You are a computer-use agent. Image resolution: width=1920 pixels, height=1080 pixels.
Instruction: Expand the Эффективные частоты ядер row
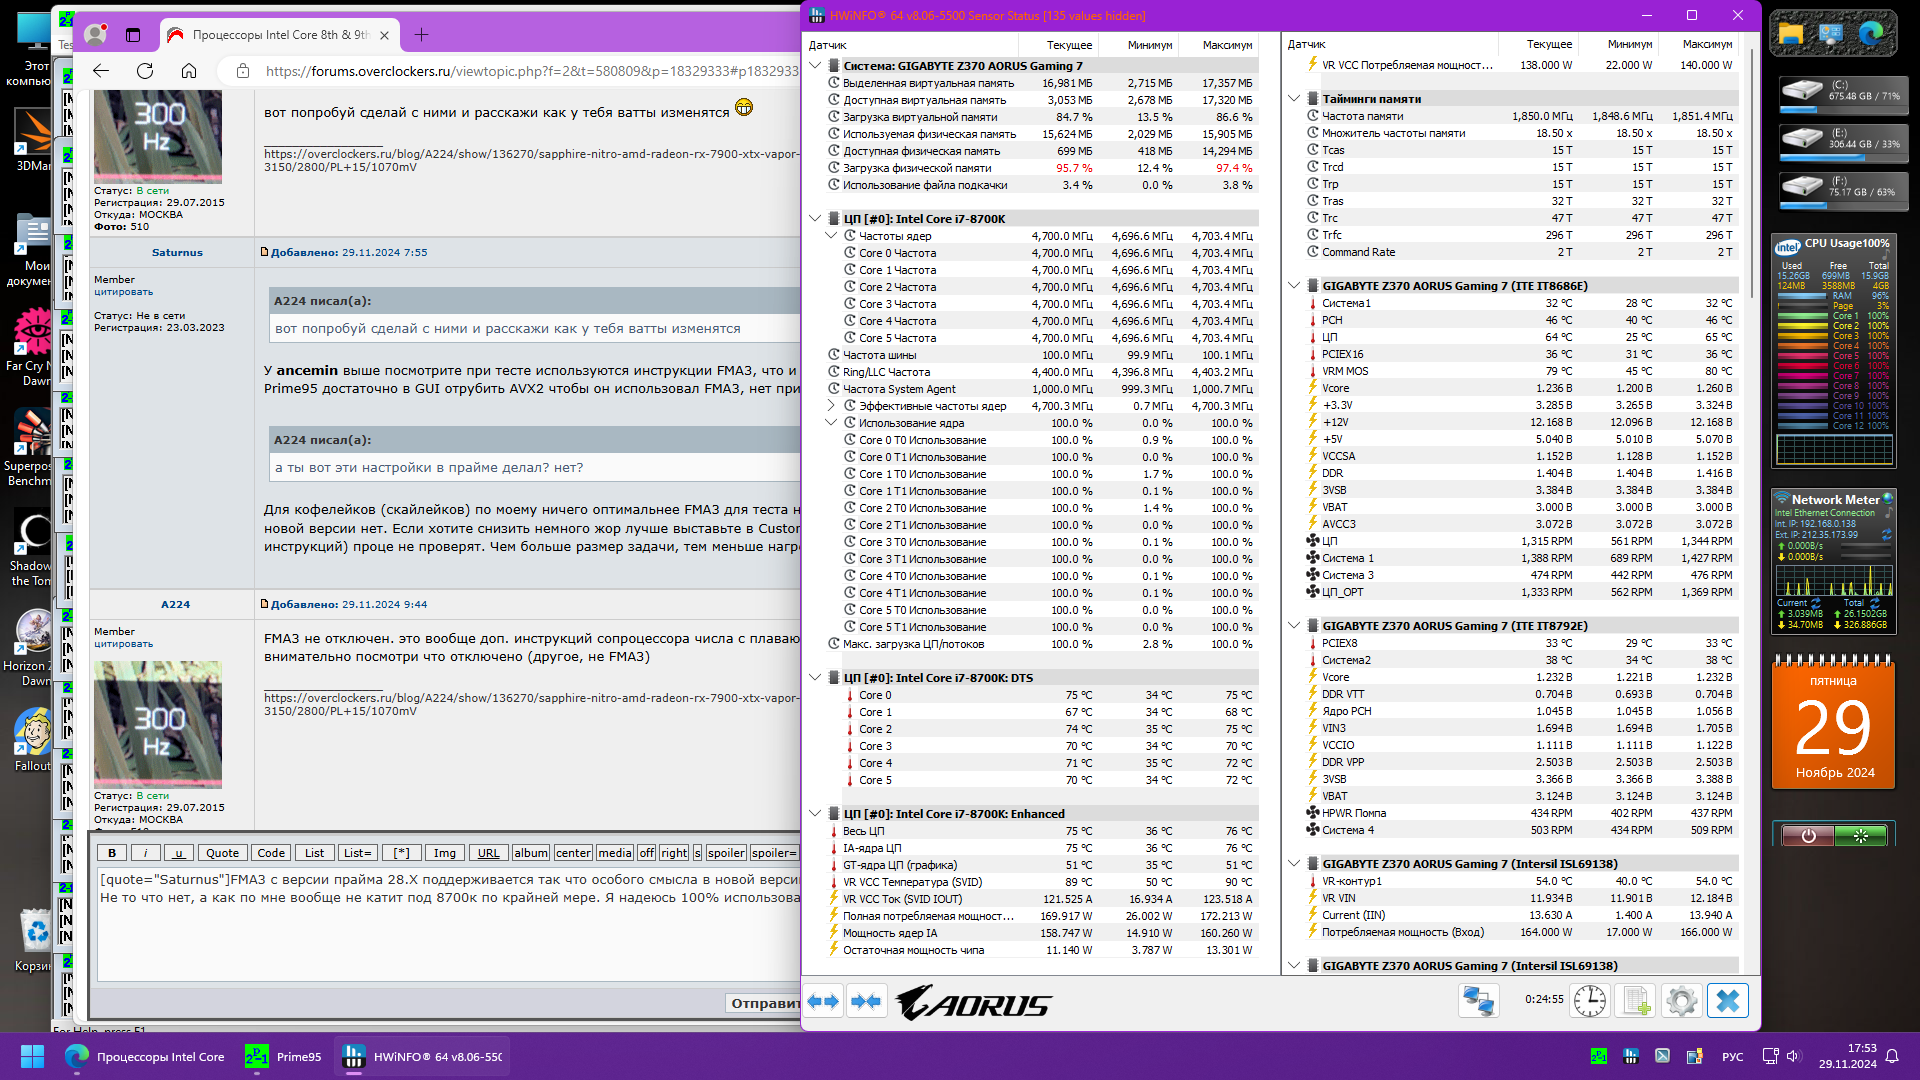831,406
